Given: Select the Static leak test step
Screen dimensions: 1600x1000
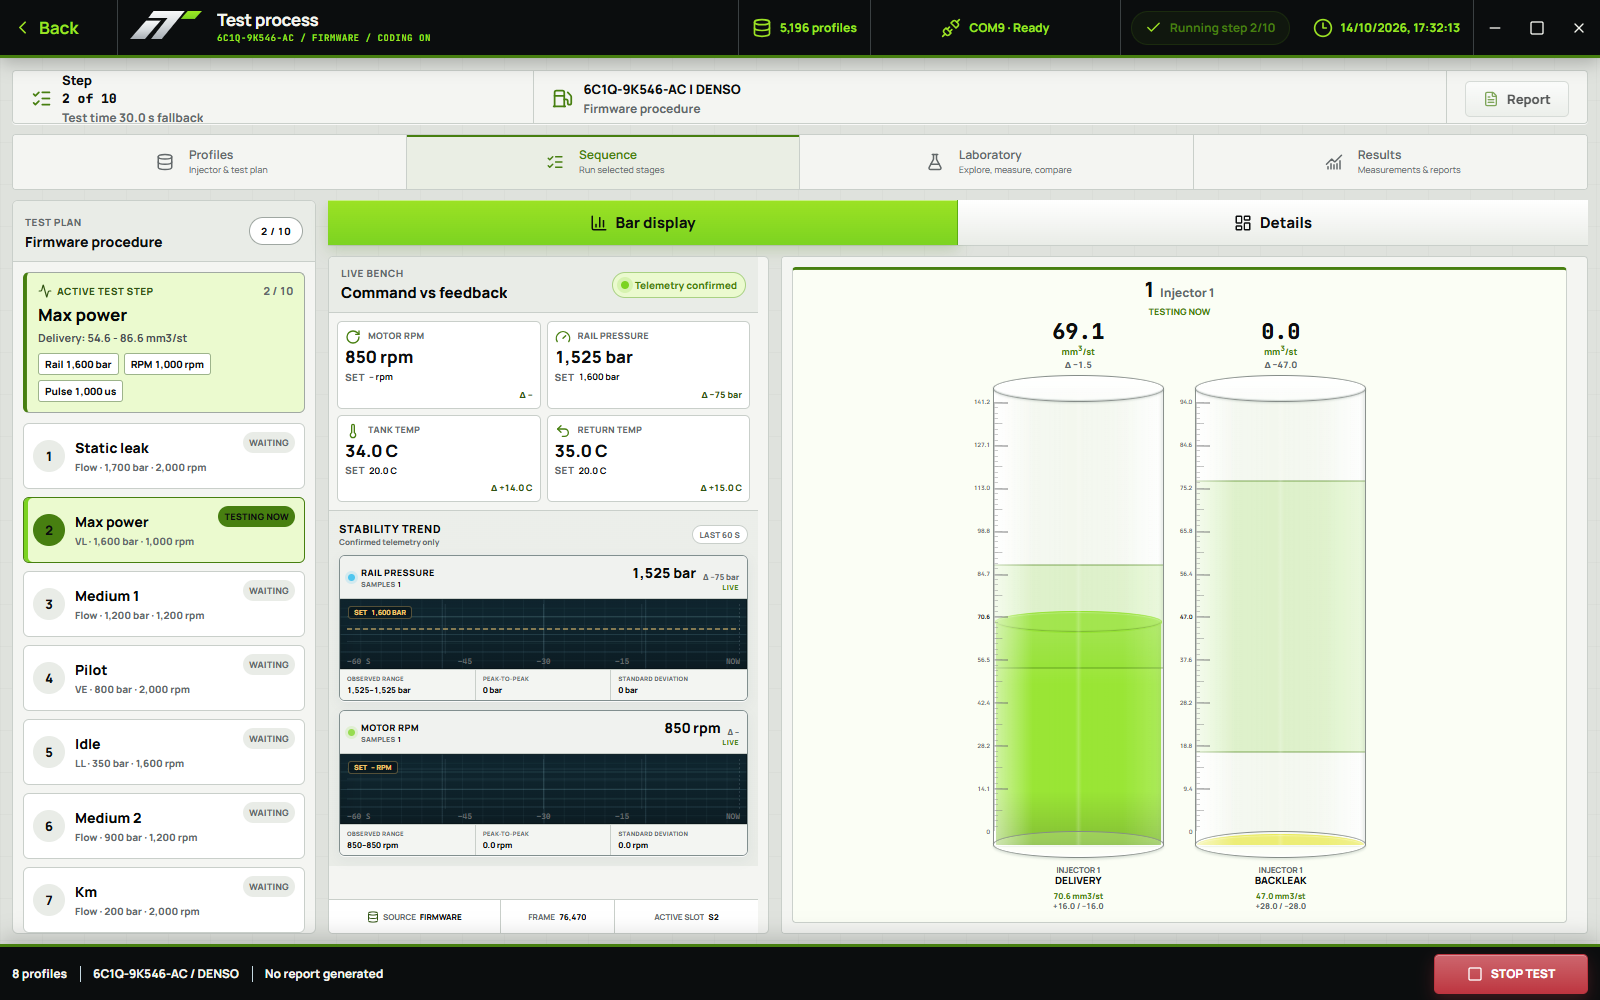Looking at the screenshot, I should click(164, 456).
